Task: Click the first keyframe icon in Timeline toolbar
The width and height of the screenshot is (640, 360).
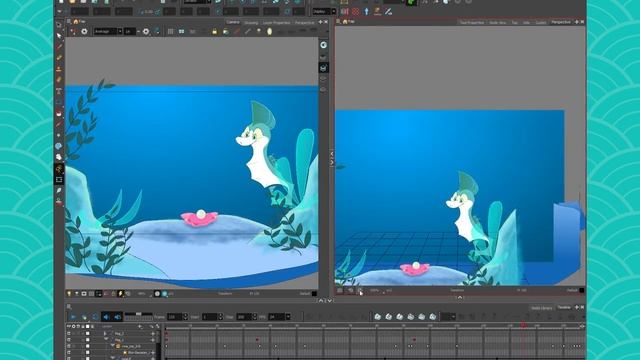Action: [x=378, y=317]
